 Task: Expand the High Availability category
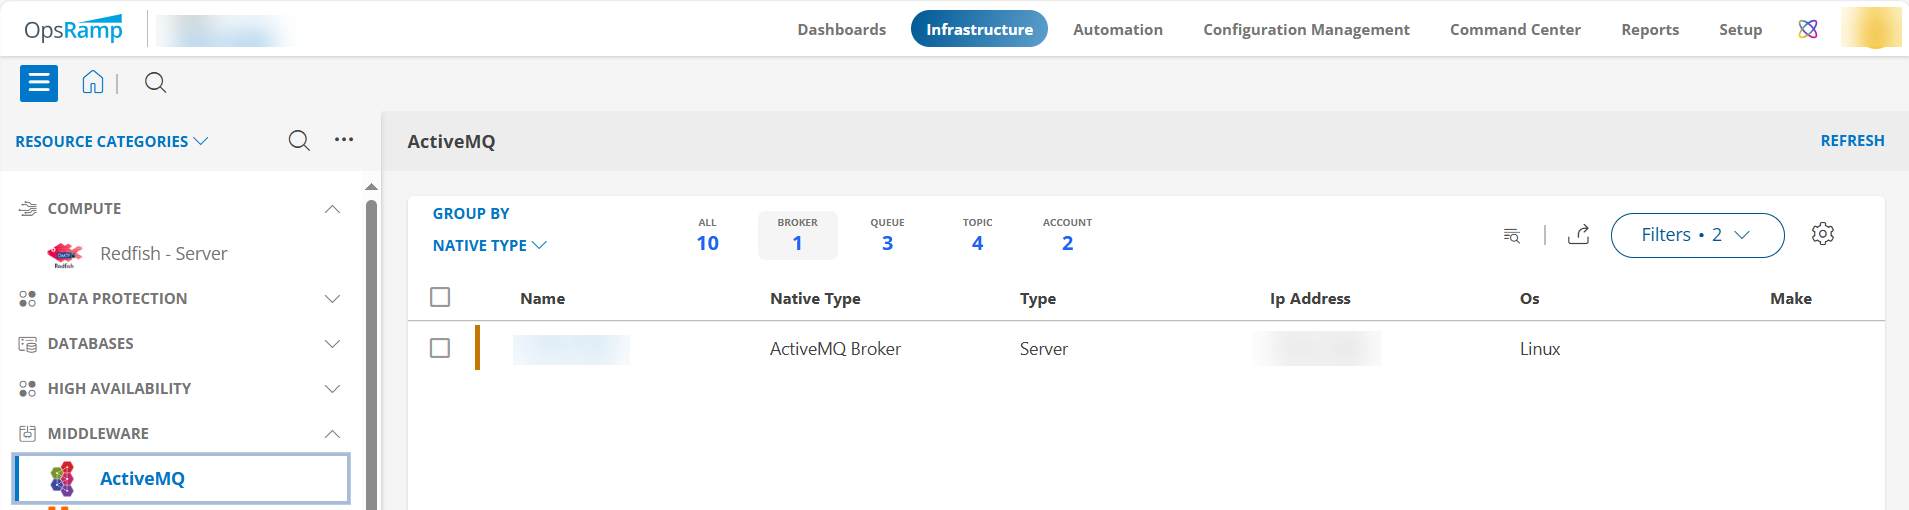pos(333,389)
